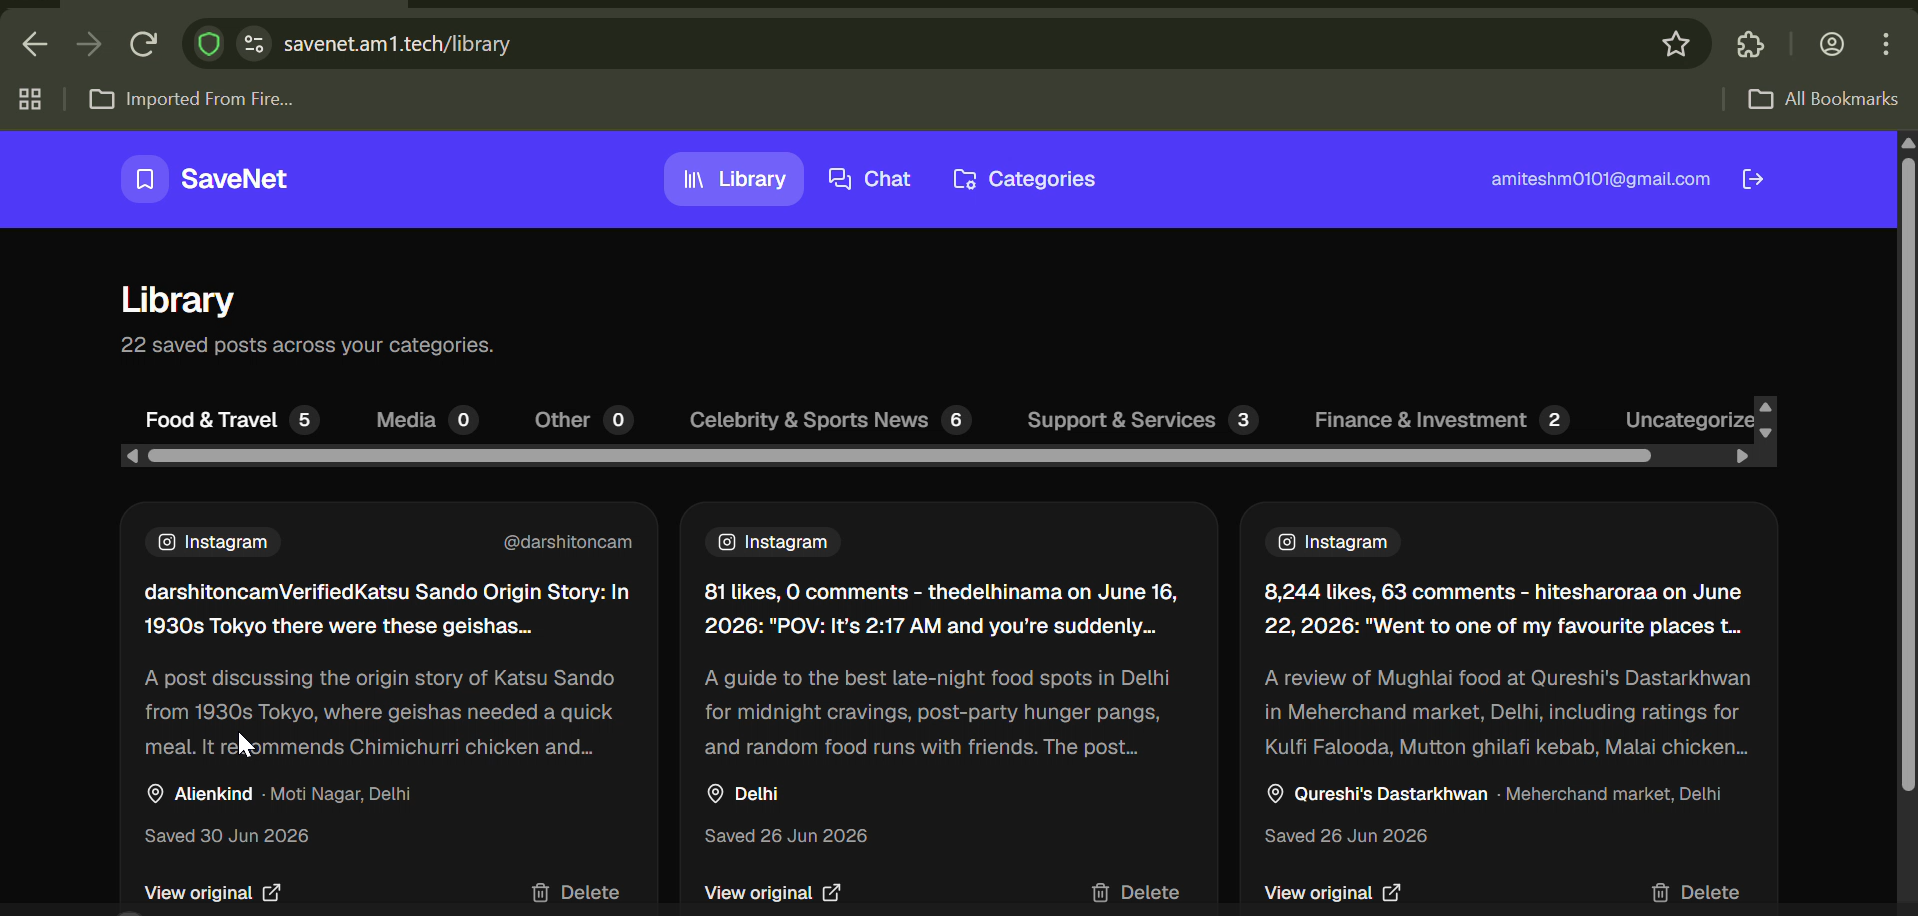
Task: Click the Delhi location name on thedelhinama card
Action: pyautogui.click(x=756, y=794)
